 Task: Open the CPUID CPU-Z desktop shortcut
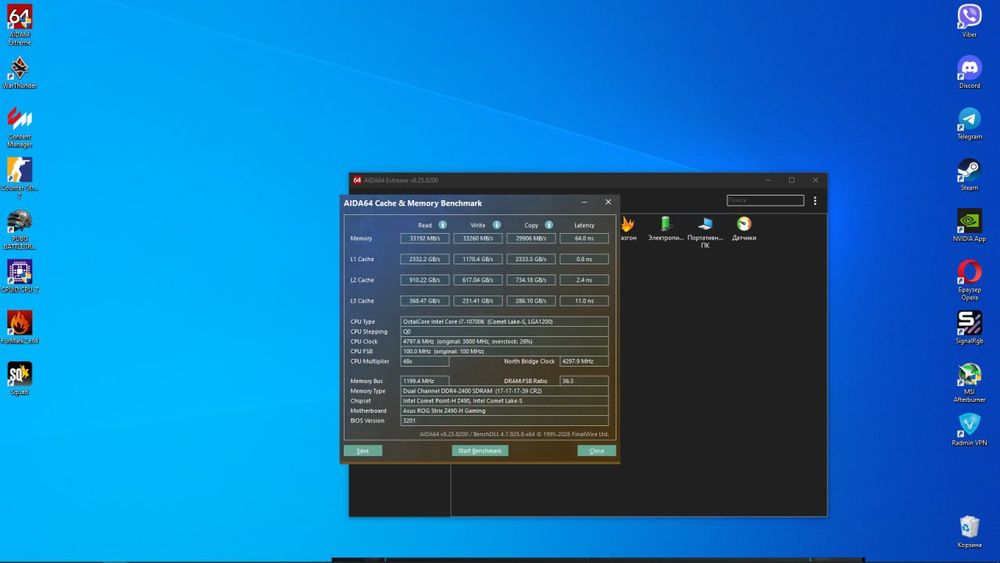click(x=20, y=276)
